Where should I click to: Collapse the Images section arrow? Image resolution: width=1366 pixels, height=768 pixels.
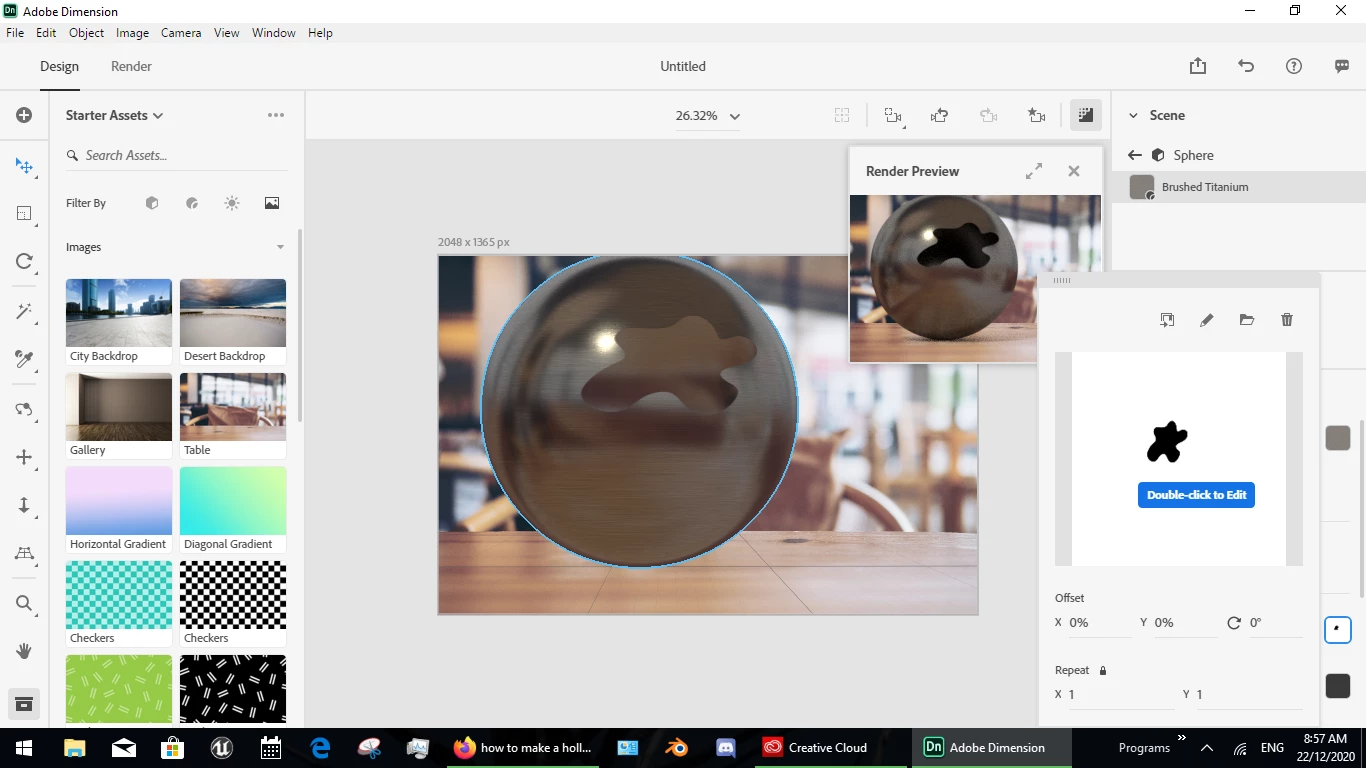pos(280,247)
